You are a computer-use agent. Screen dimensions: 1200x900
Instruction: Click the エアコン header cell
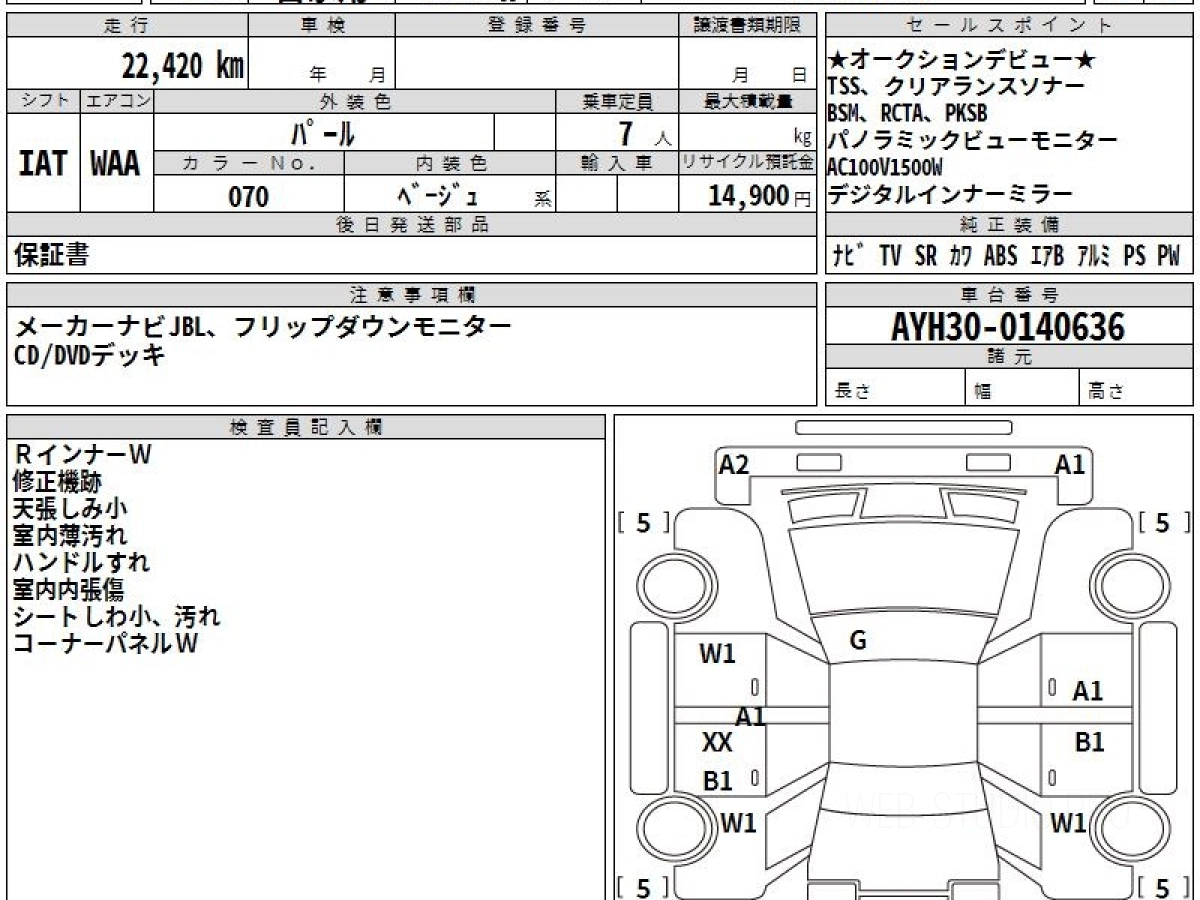point(117,101)
